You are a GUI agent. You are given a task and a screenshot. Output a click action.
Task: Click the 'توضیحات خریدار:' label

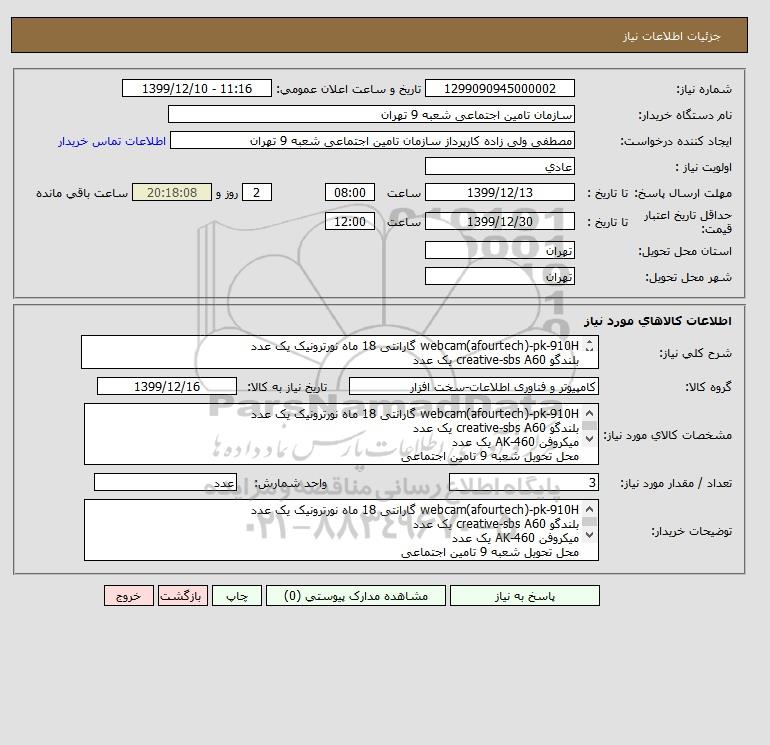[x=691, y=531]
